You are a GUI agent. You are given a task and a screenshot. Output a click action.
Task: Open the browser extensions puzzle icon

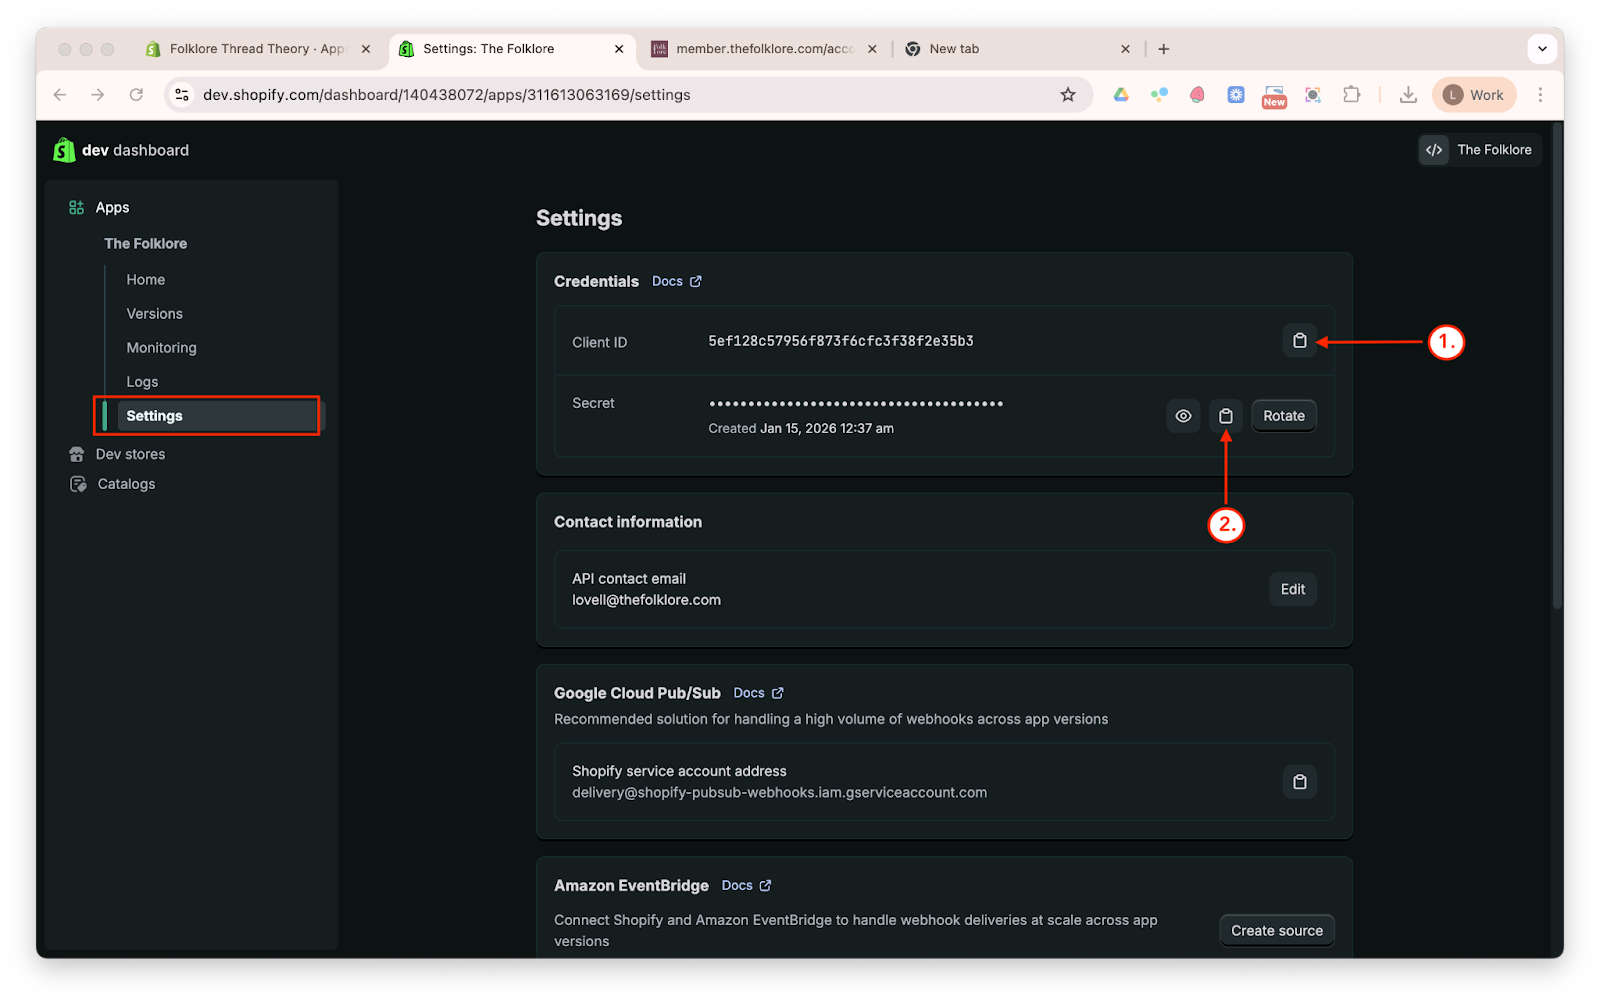pyautogui.click(x=1351, y=95)
